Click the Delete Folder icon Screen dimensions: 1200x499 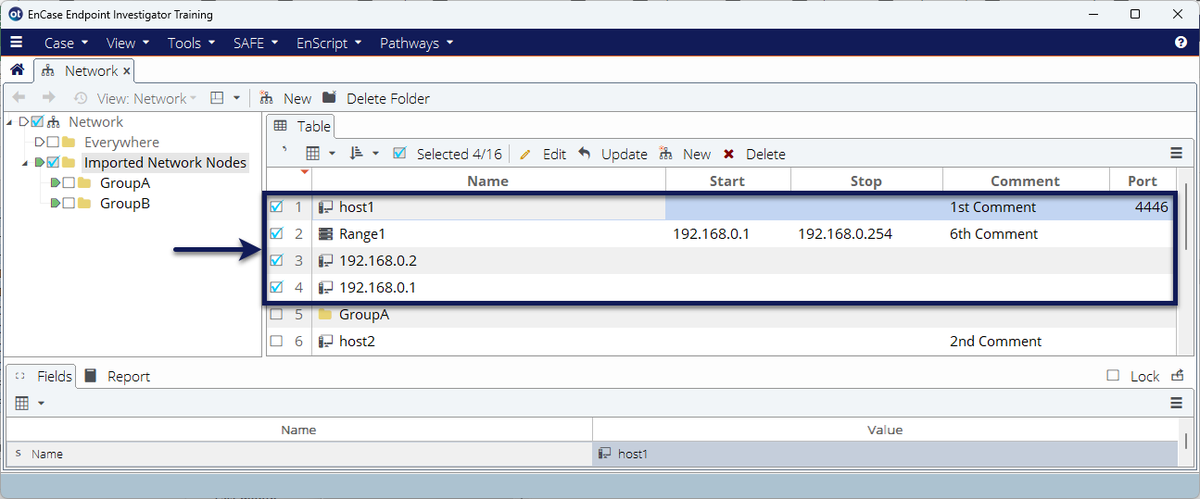[329, 98]
